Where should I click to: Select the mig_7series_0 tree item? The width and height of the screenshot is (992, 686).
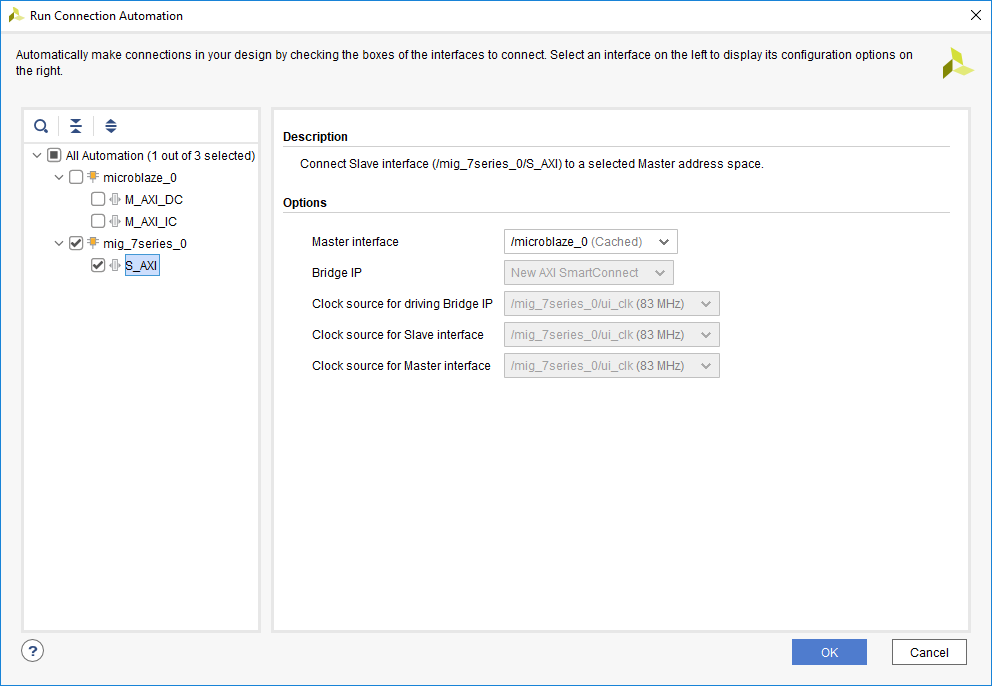145,243
